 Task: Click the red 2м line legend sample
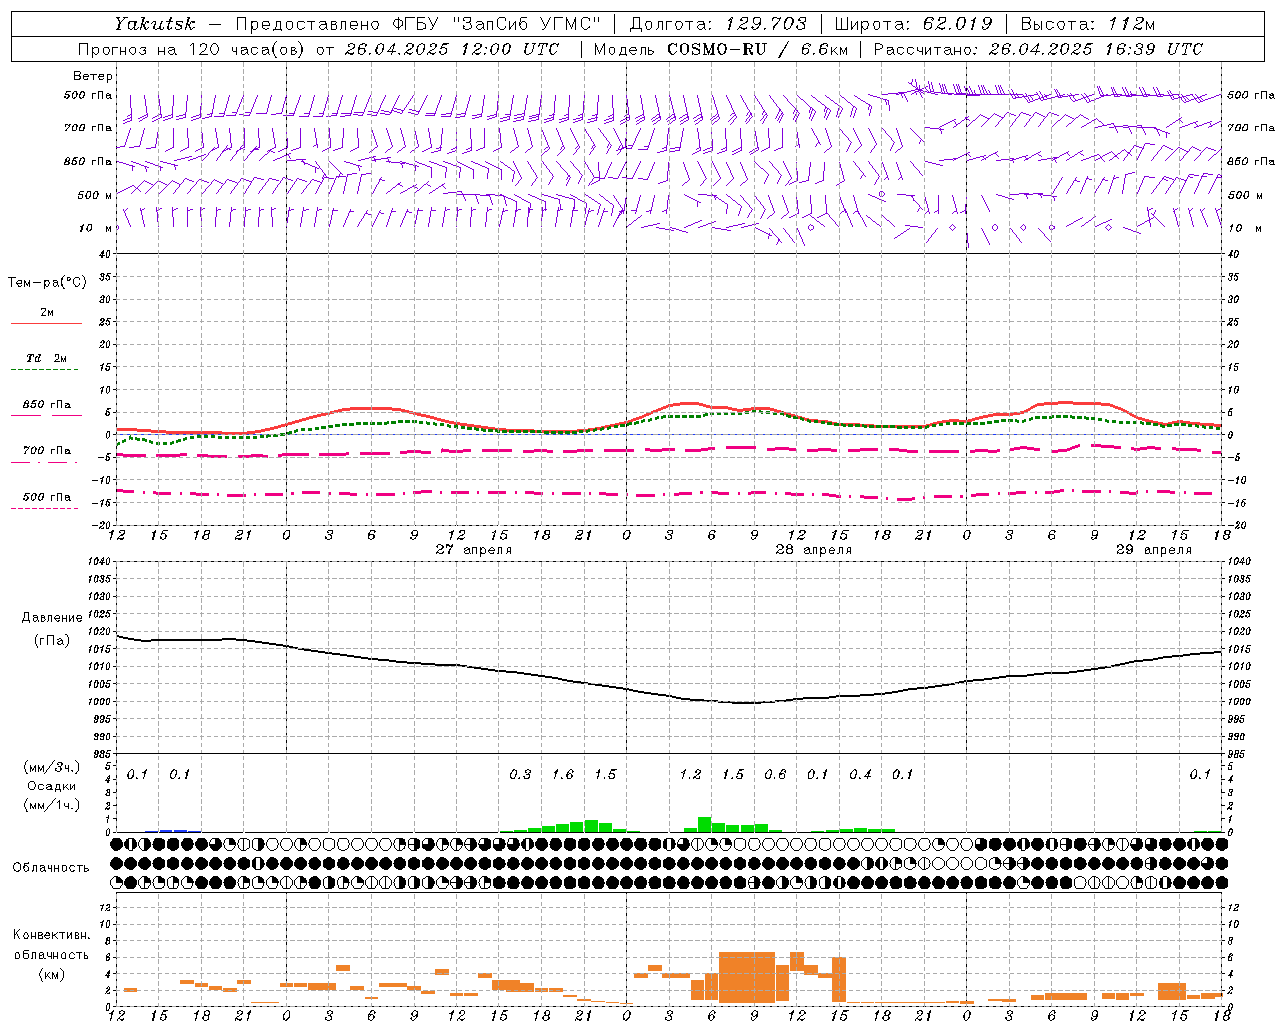[46, 323]
